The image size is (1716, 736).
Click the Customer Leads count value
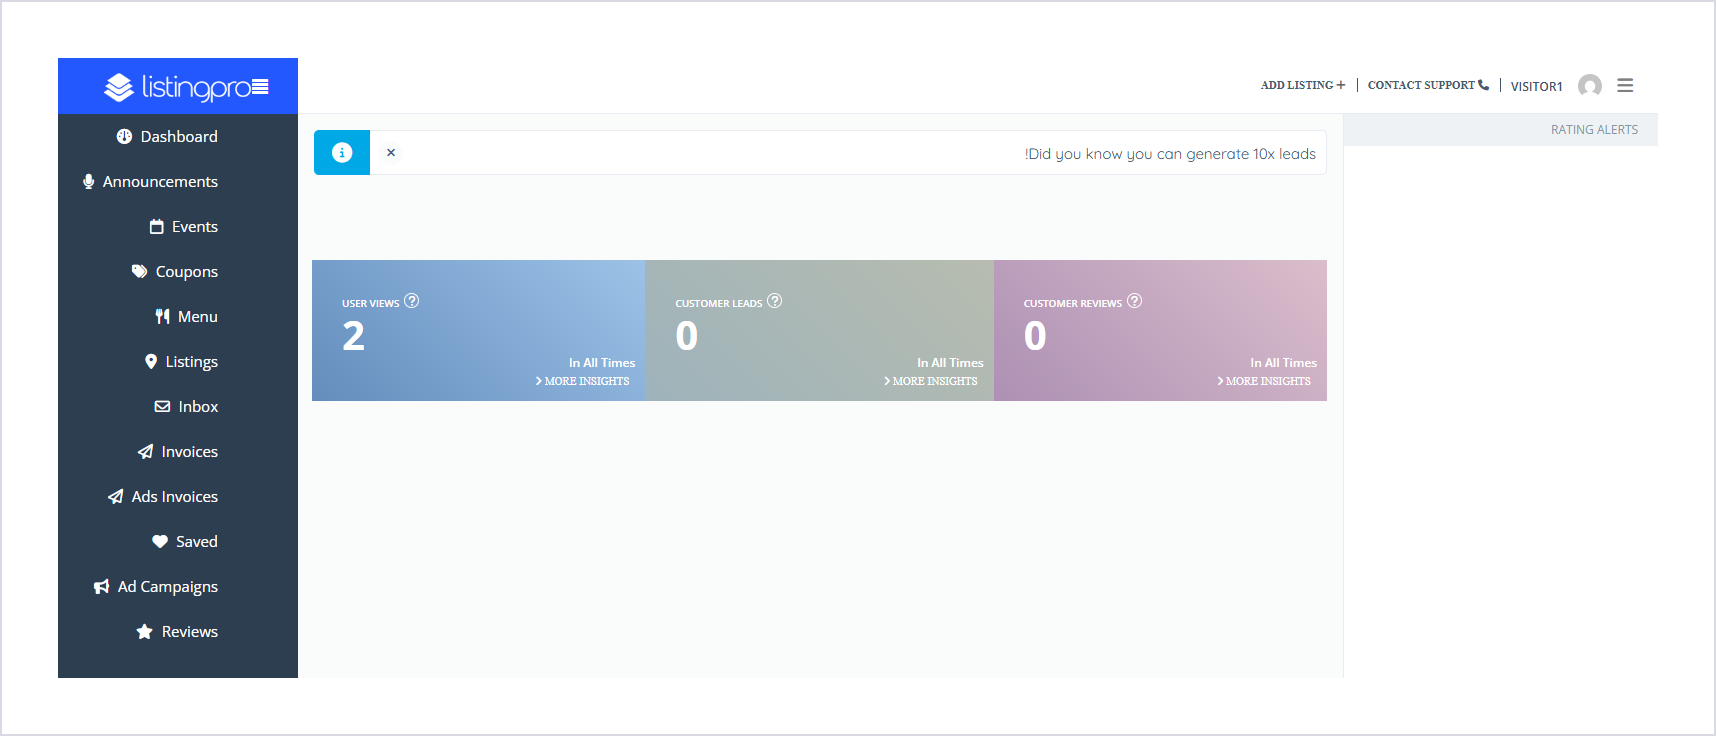point(687,336)
